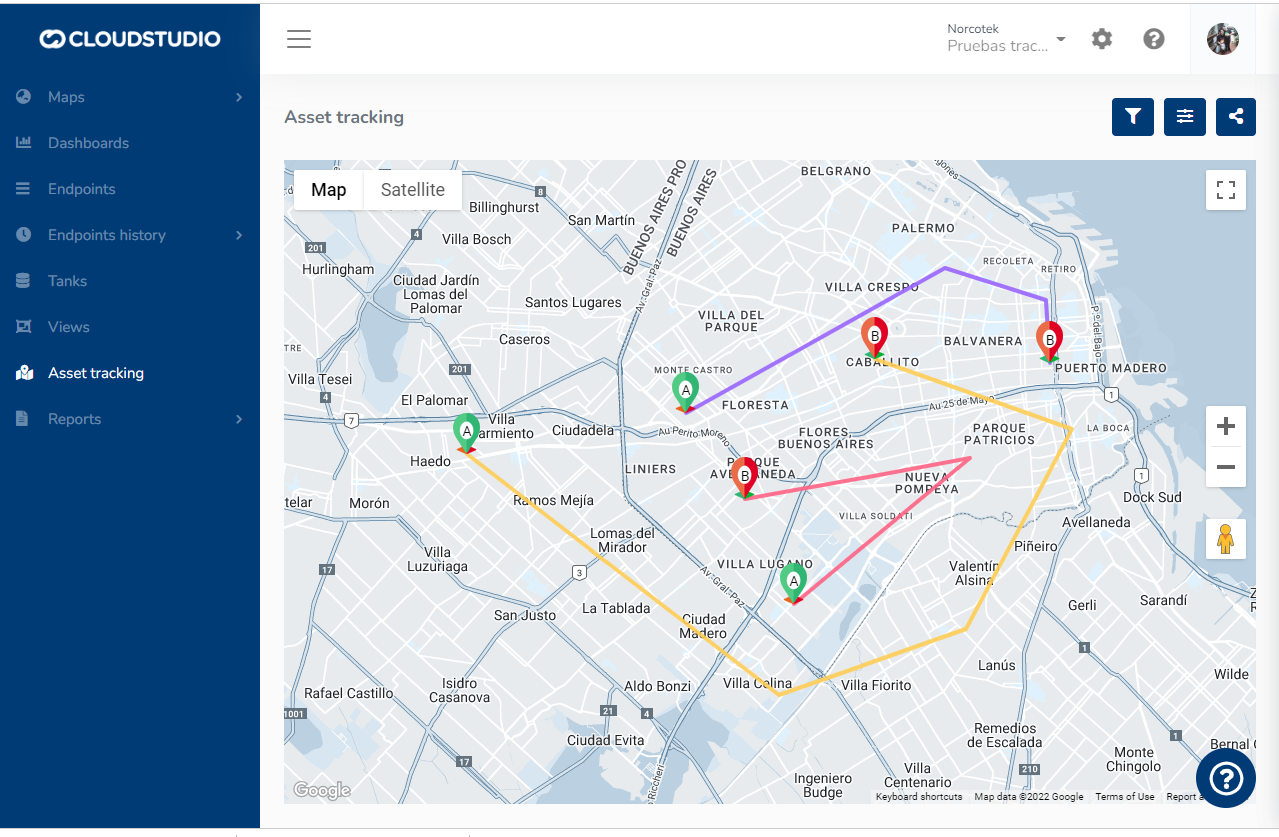Viewport: 1279px width, 837px height.
Task: Click the Terms of Use link
Action: [1124, 797]
